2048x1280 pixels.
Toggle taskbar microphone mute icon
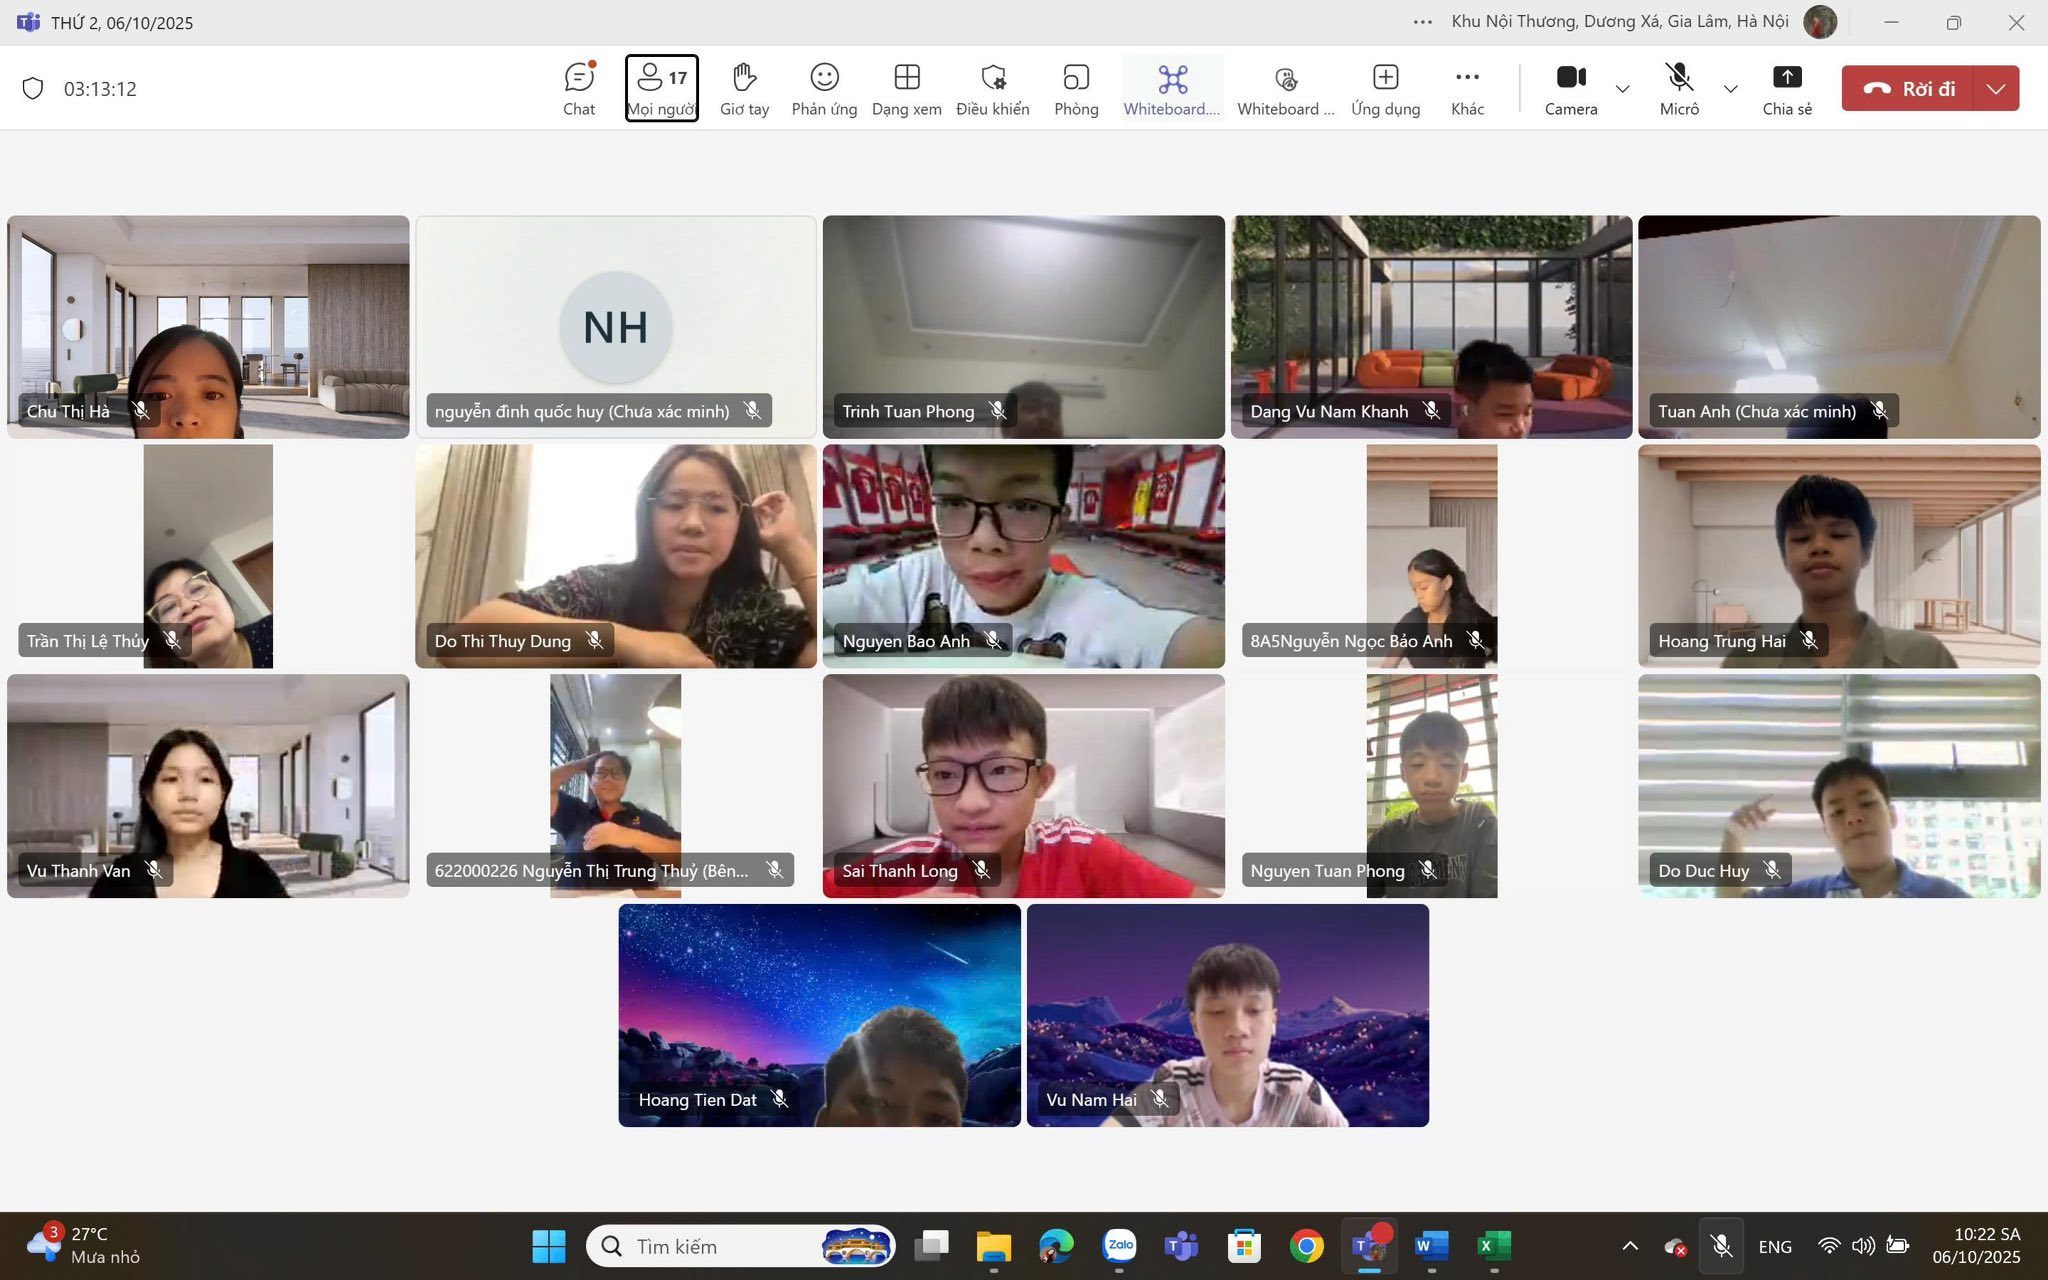[1721, 1246]
